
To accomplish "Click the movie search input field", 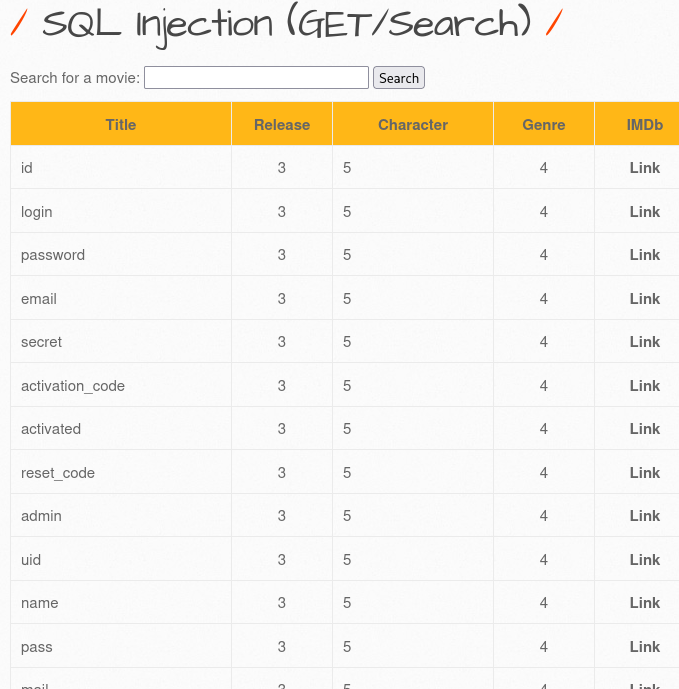I will pyautogui.click(x=256, y=78).
